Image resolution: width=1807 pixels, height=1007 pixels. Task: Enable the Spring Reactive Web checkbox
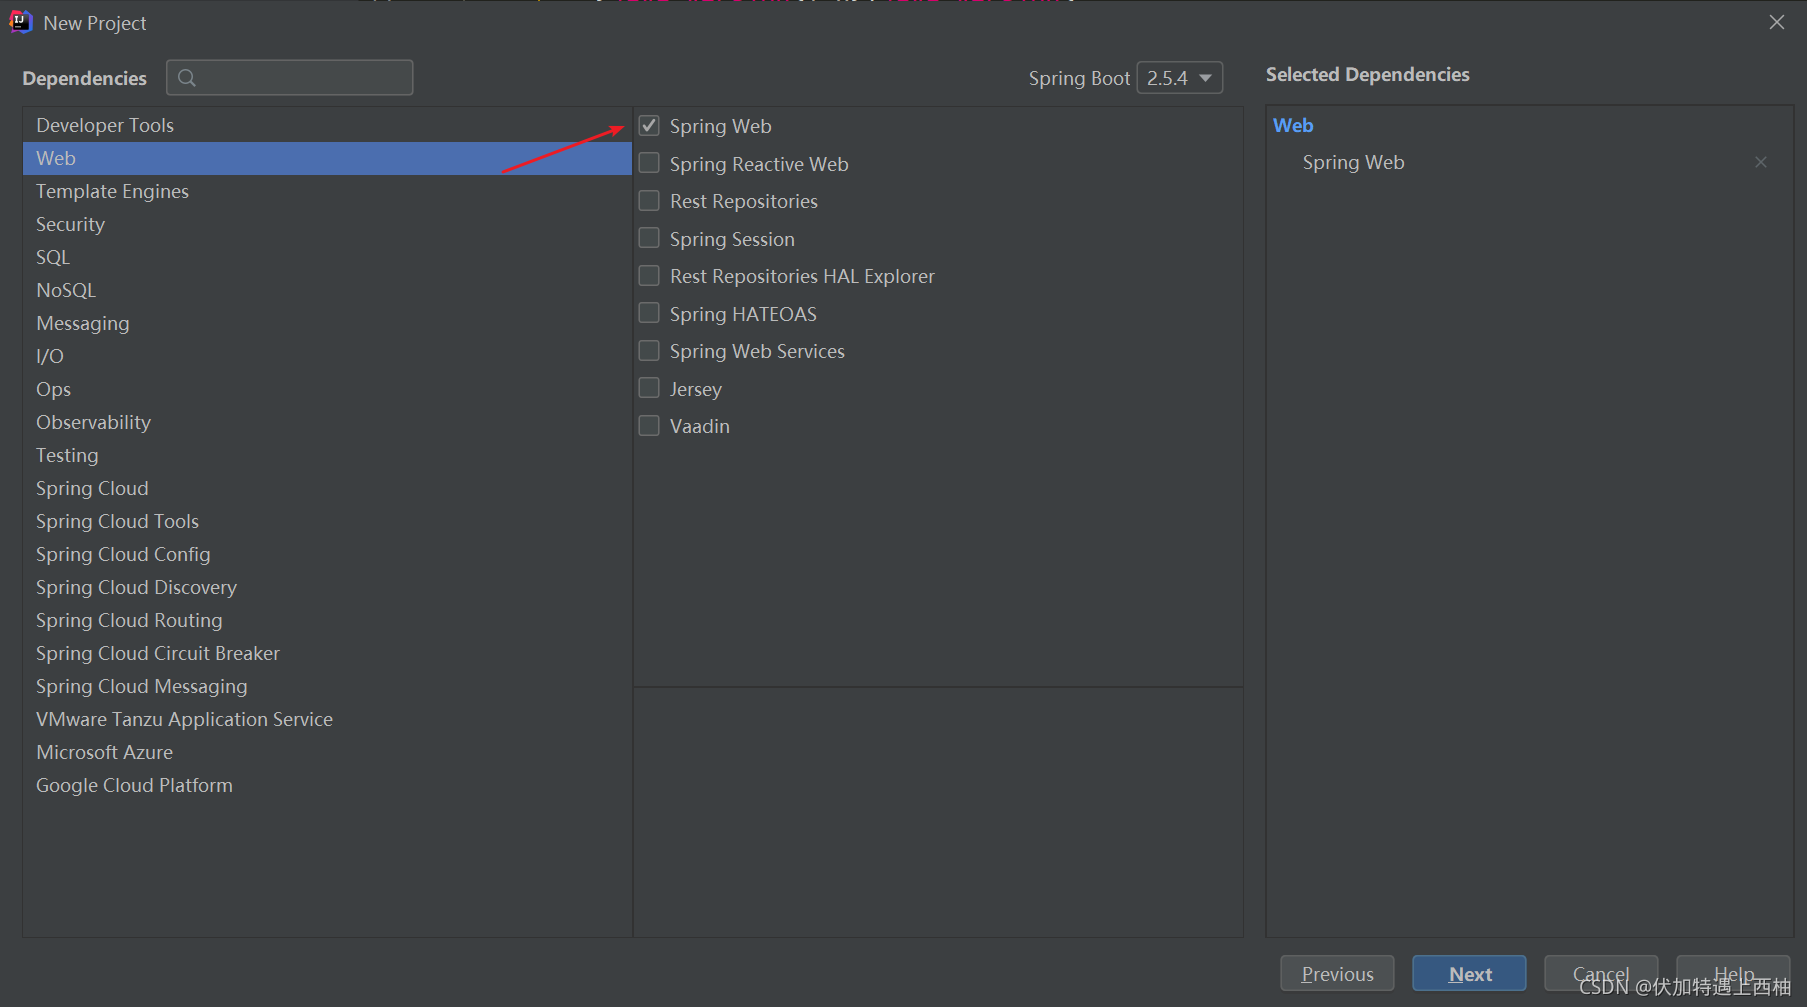point(649,163)
